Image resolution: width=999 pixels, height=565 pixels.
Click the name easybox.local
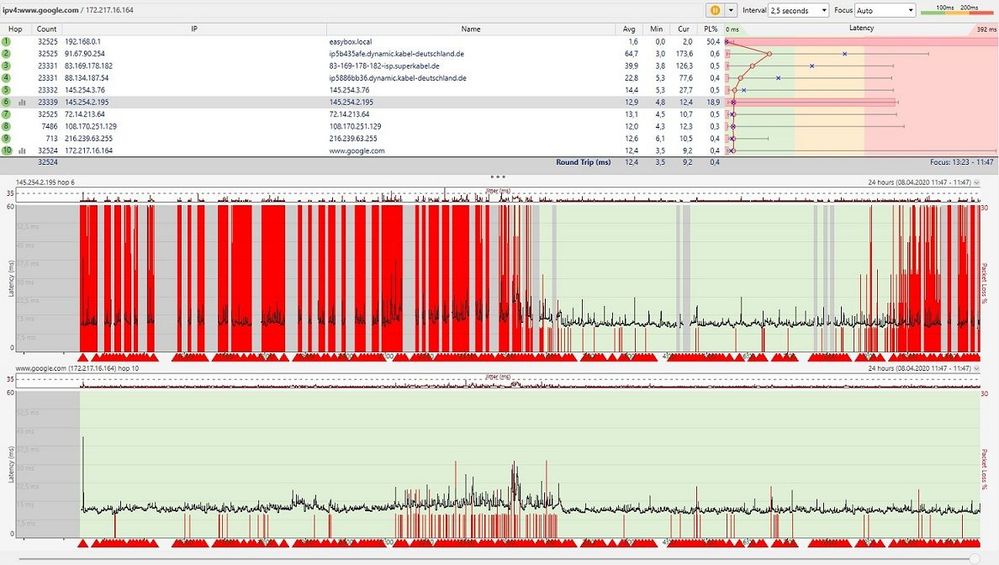(350, 41)
